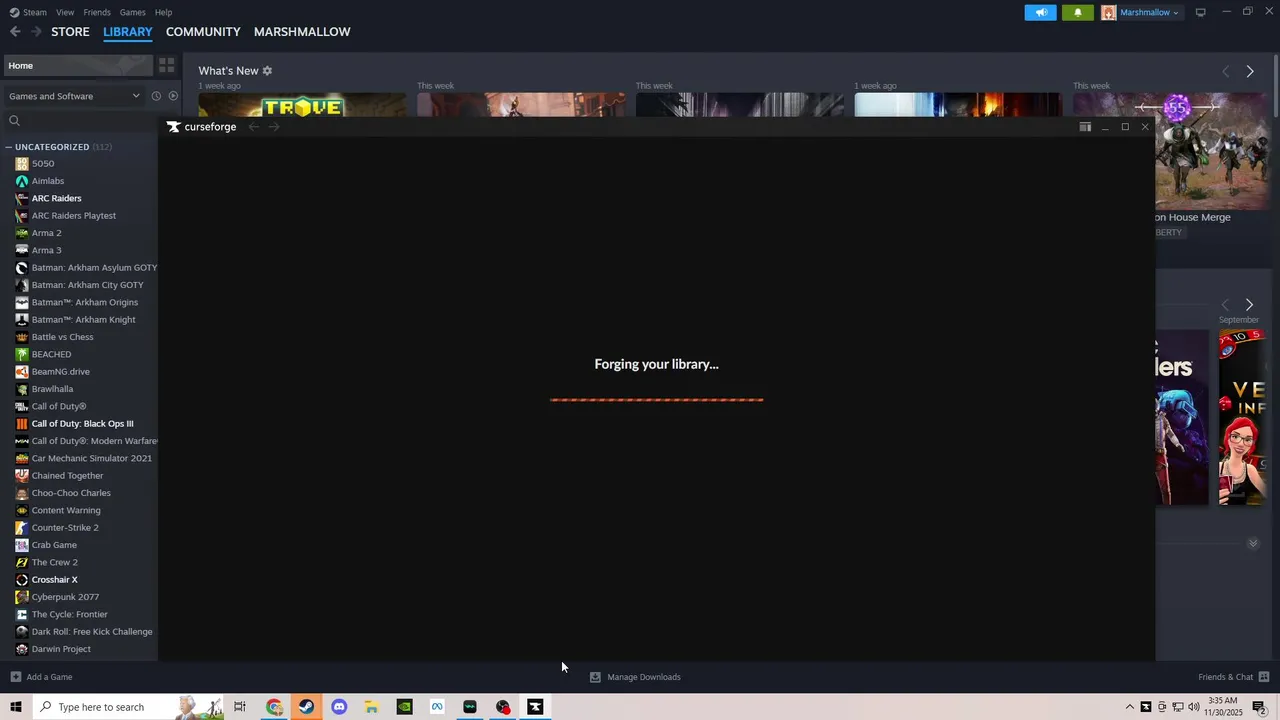Show next What's New items
The image size is (1280, 720).
(x=1250, y=71)
